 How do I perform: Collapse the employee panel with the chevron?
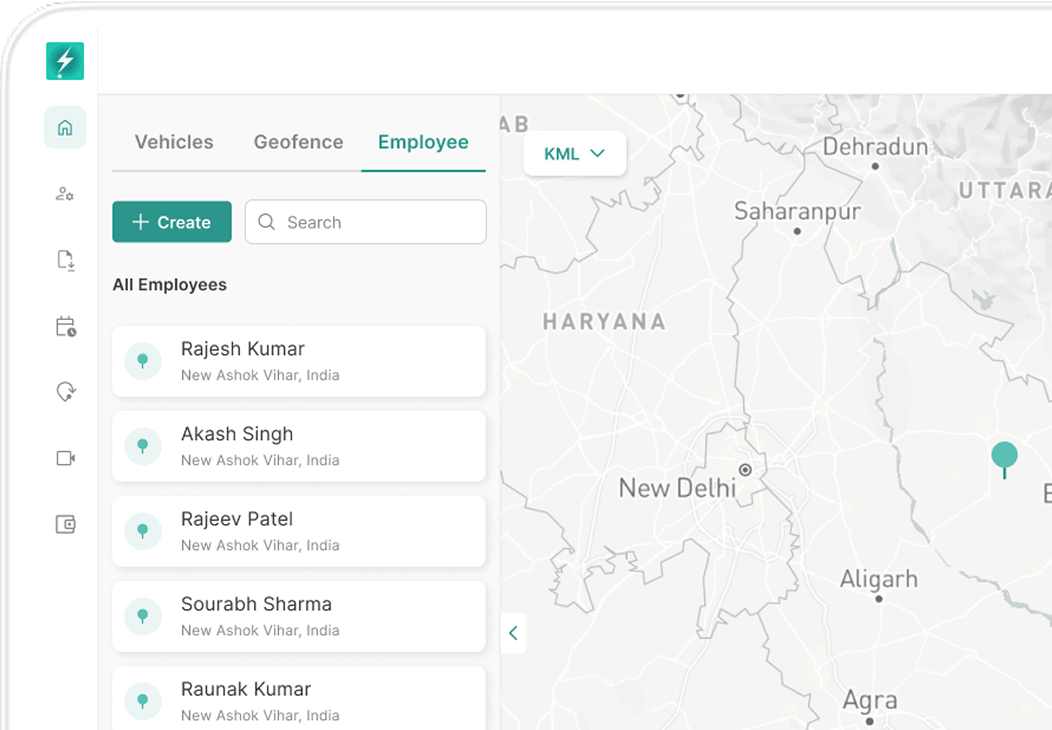[513, 633]
